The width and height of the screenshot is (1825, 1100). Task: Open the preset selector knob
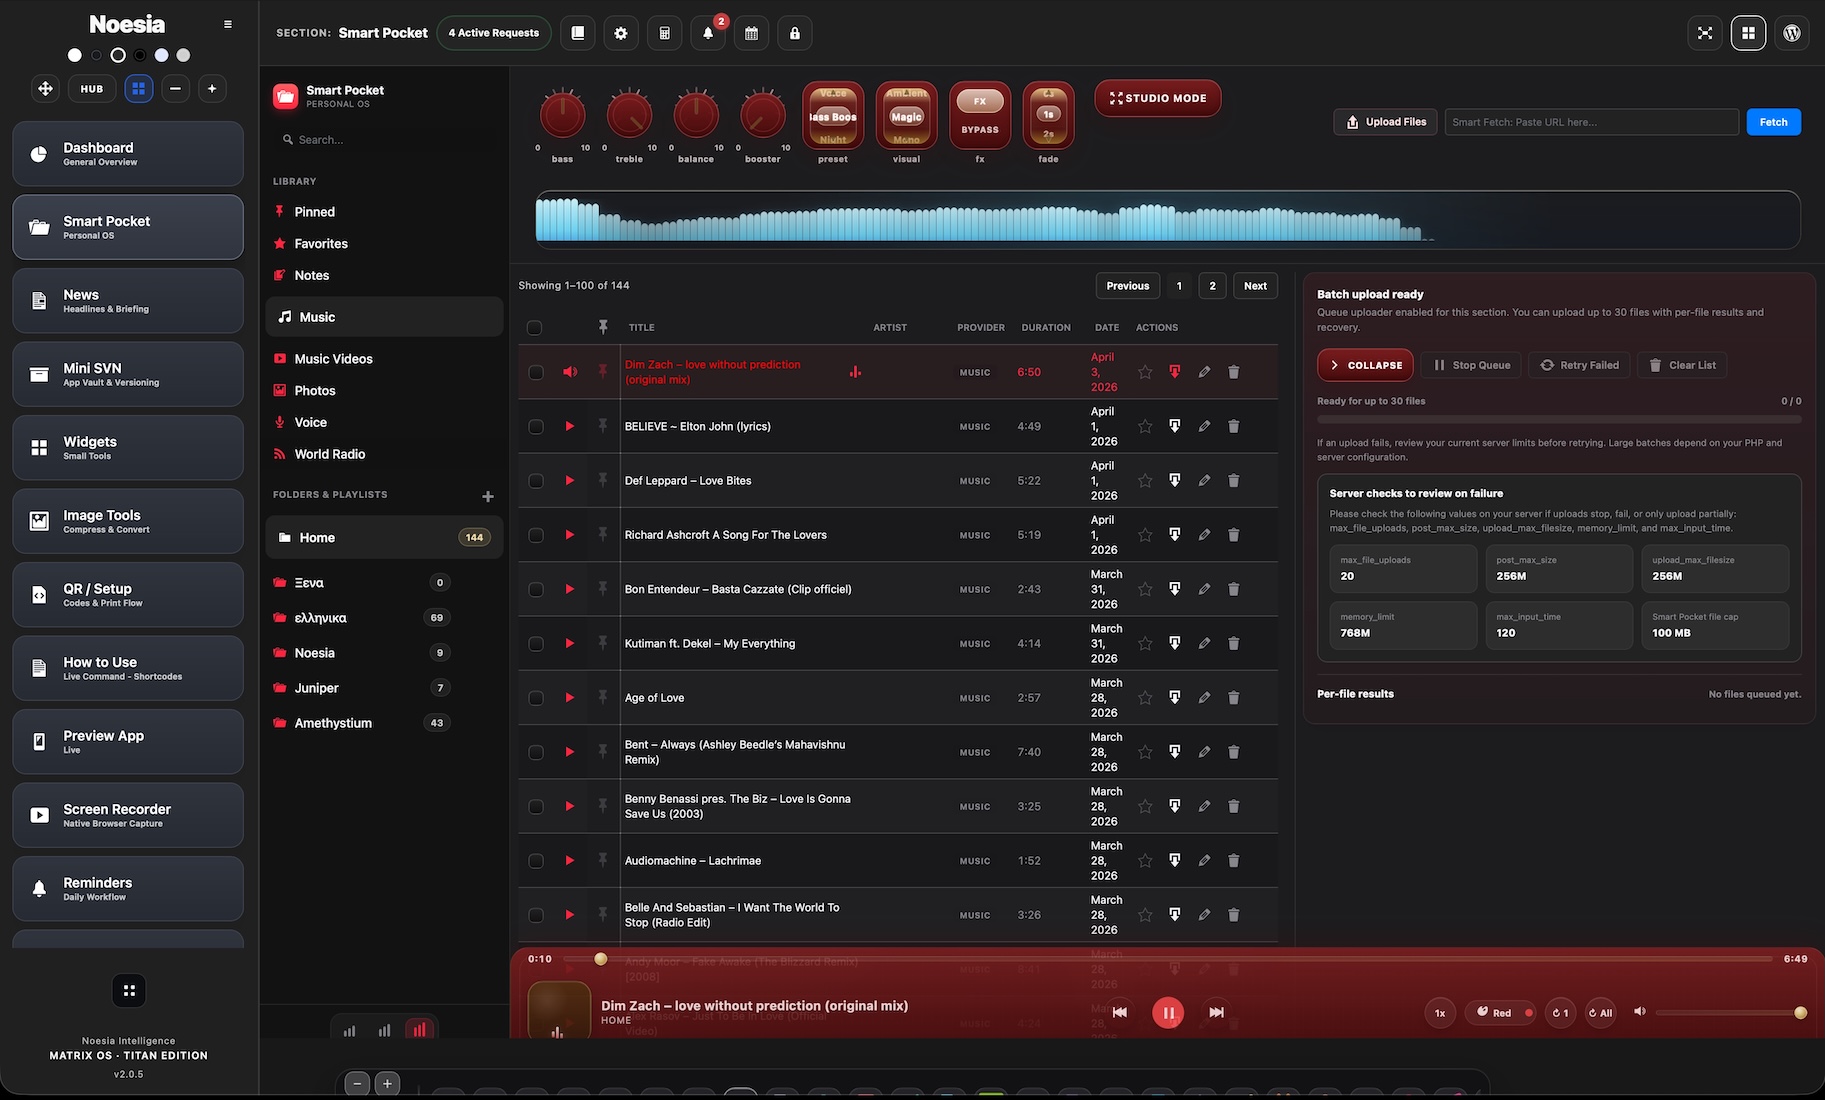pos(833,116)
